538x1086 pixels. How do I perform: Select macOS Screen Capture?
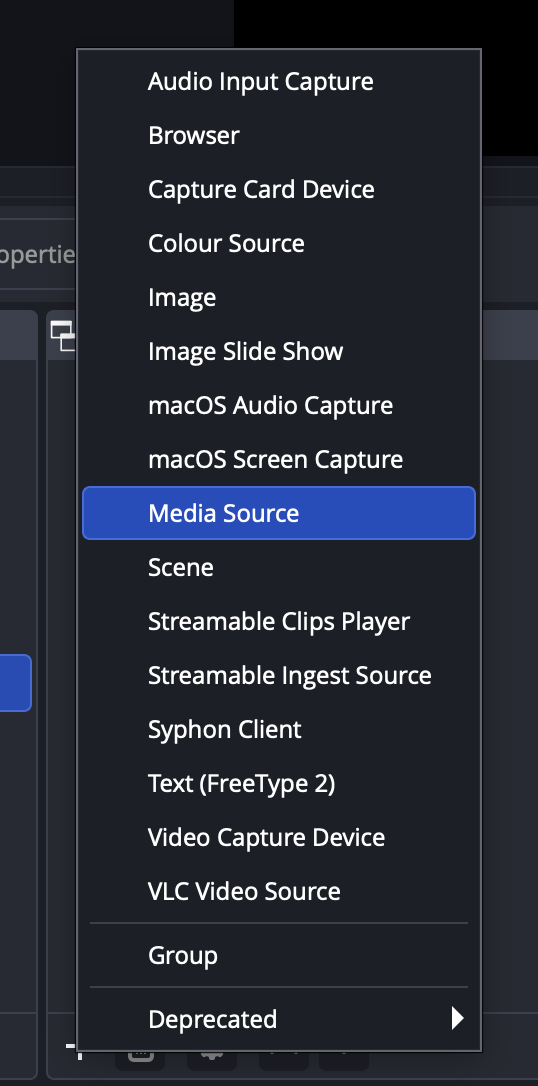[278, 459]
